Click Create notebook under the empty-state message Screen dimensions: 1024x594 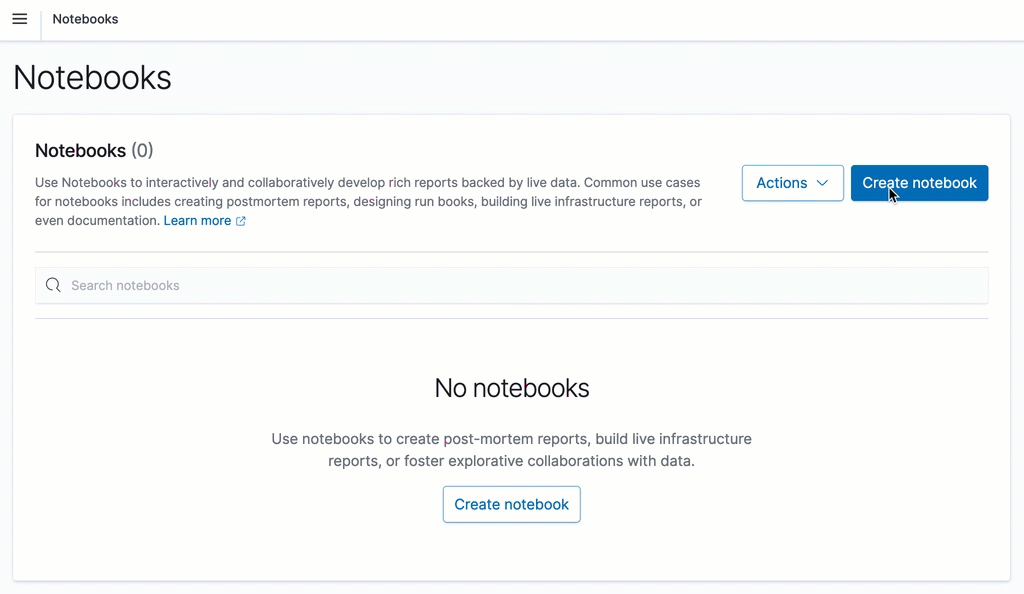point(511,504)
